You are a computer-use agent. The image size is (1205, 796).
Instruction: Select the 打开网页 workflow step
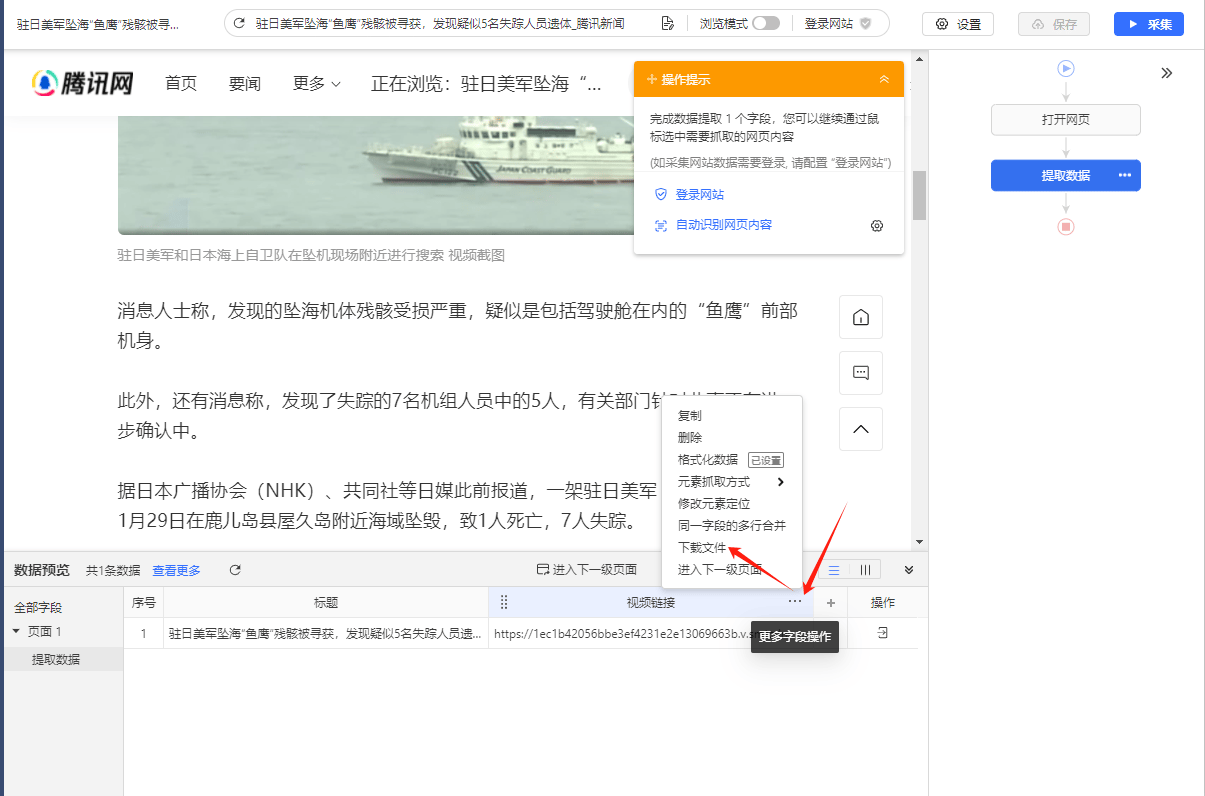pyautogui.click(x=1066, y=120)
